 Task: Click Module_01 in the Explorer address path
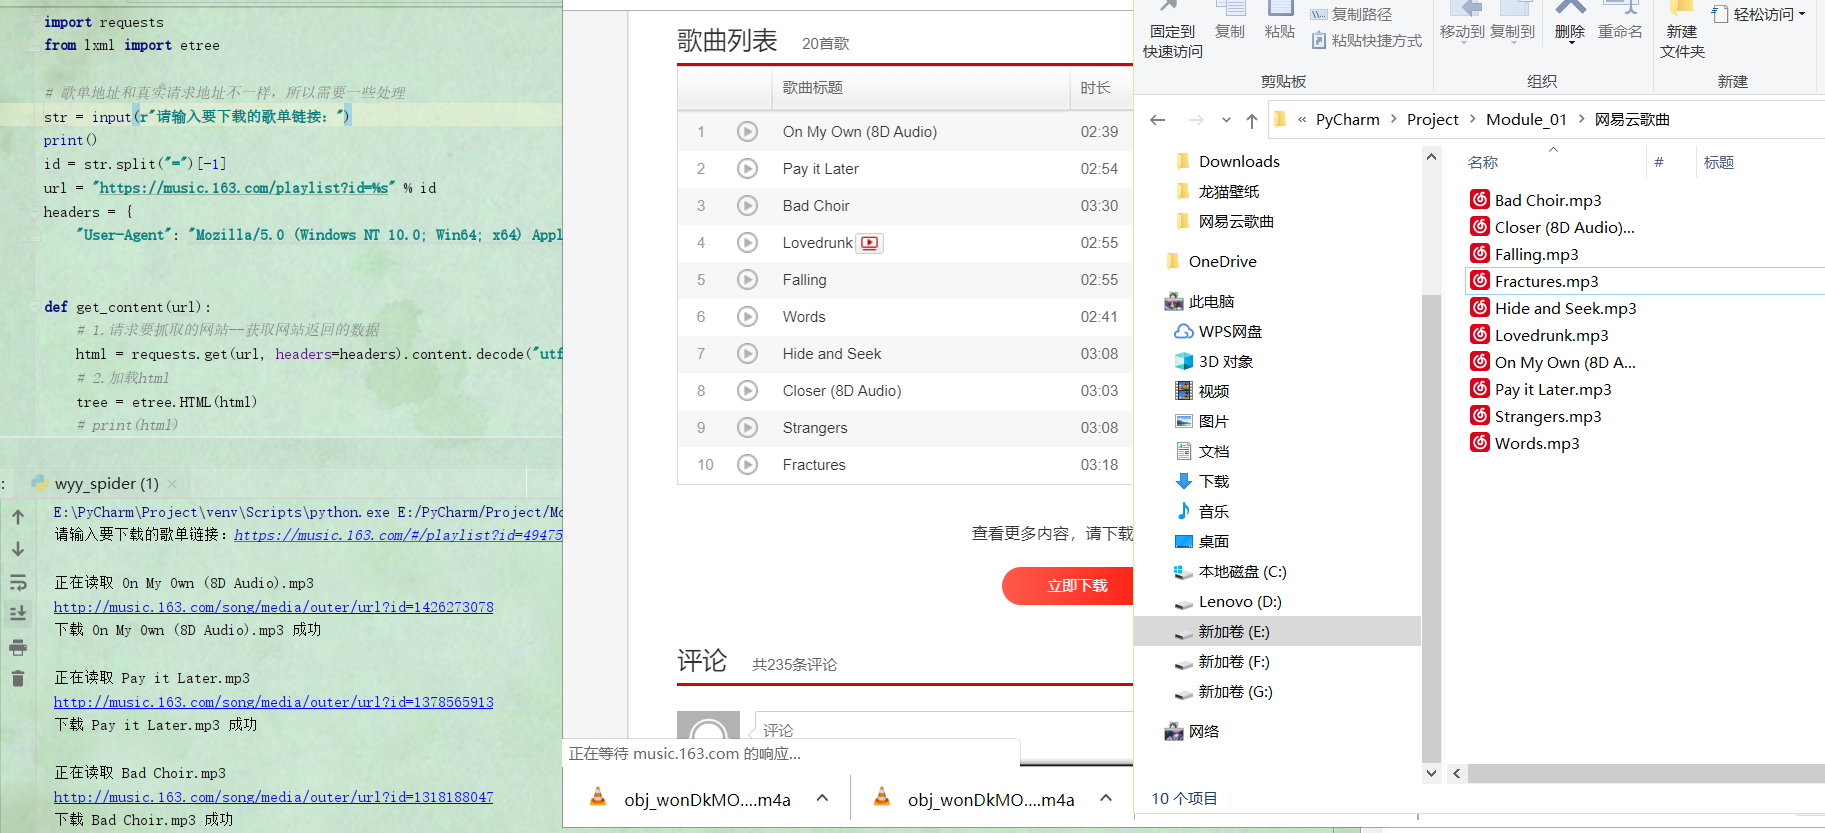pos(1526,120)
